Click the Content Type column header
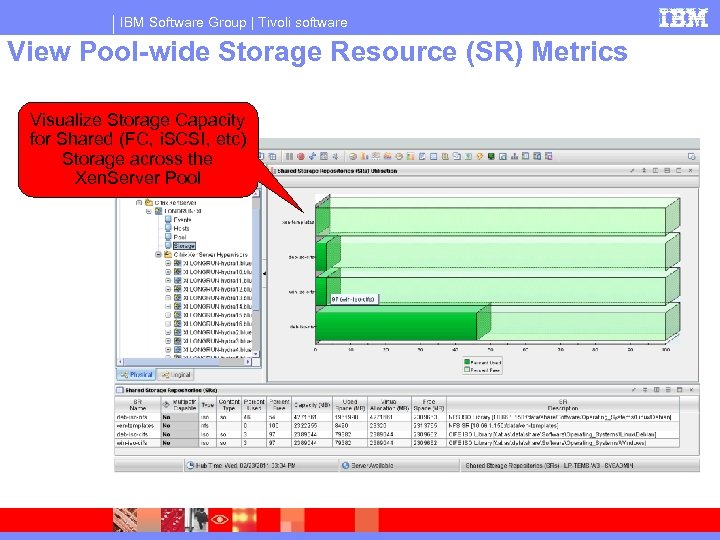 click(x=229, y=405)
